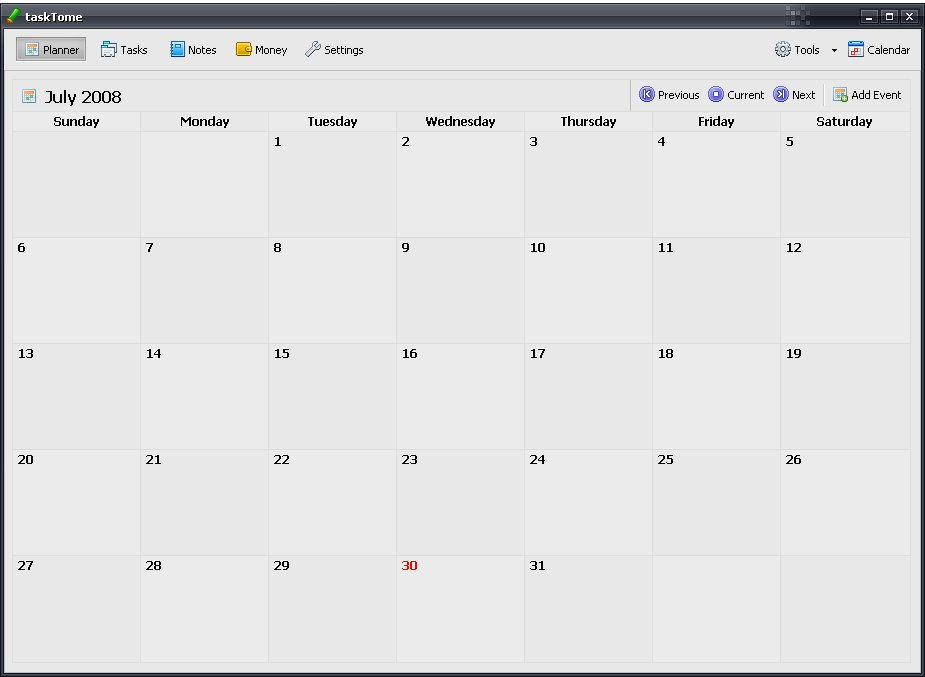Click the Thursday column header
The image size is (925, 677).
point(588,121)
